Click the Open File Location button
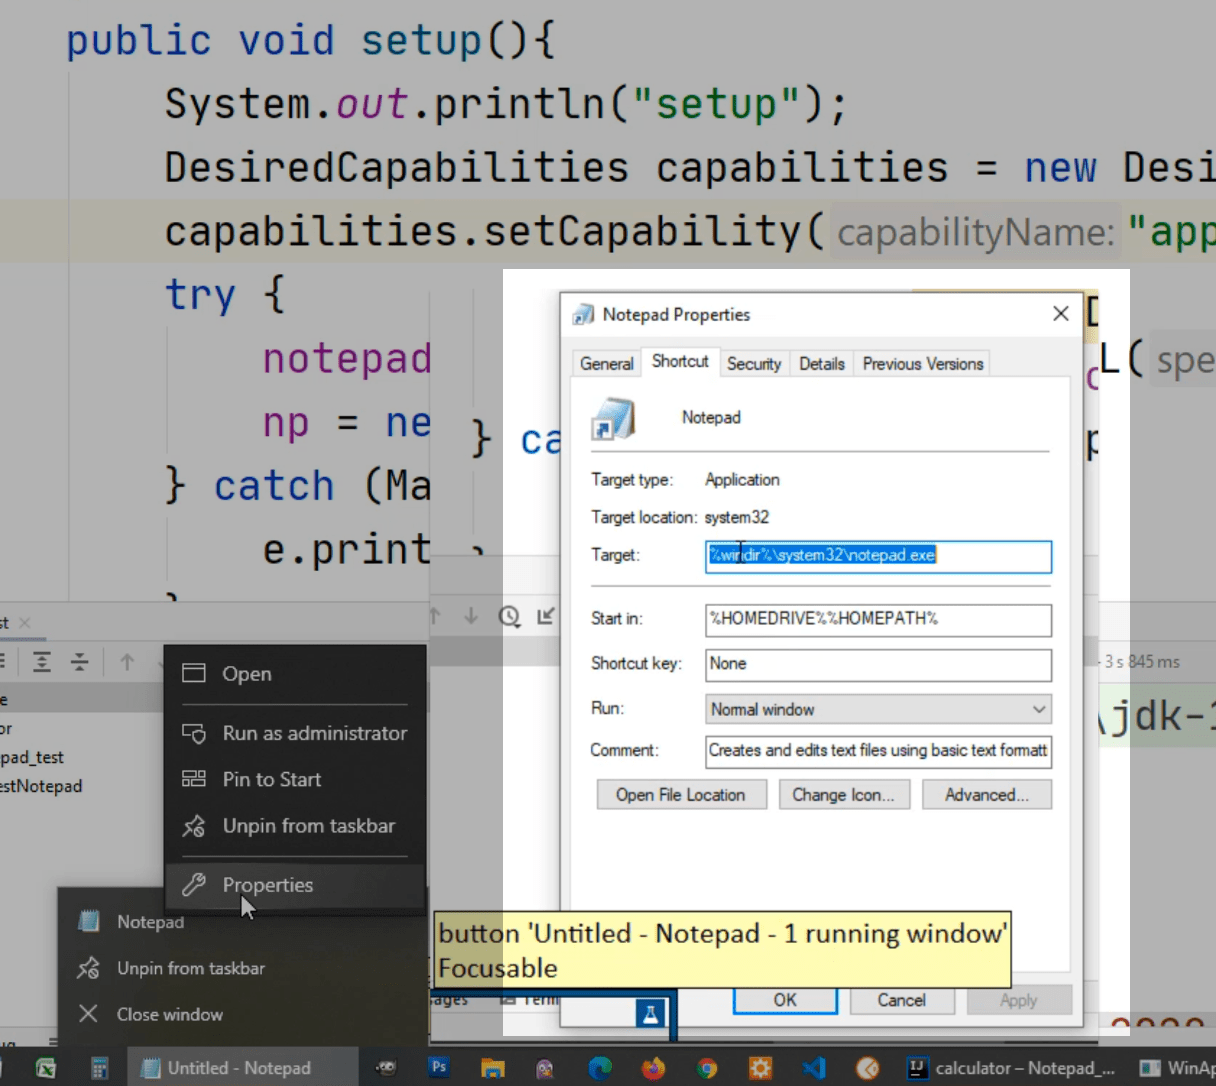Image resolution: width=1216 pixels, height=1086 pixels. click(681, 795)
